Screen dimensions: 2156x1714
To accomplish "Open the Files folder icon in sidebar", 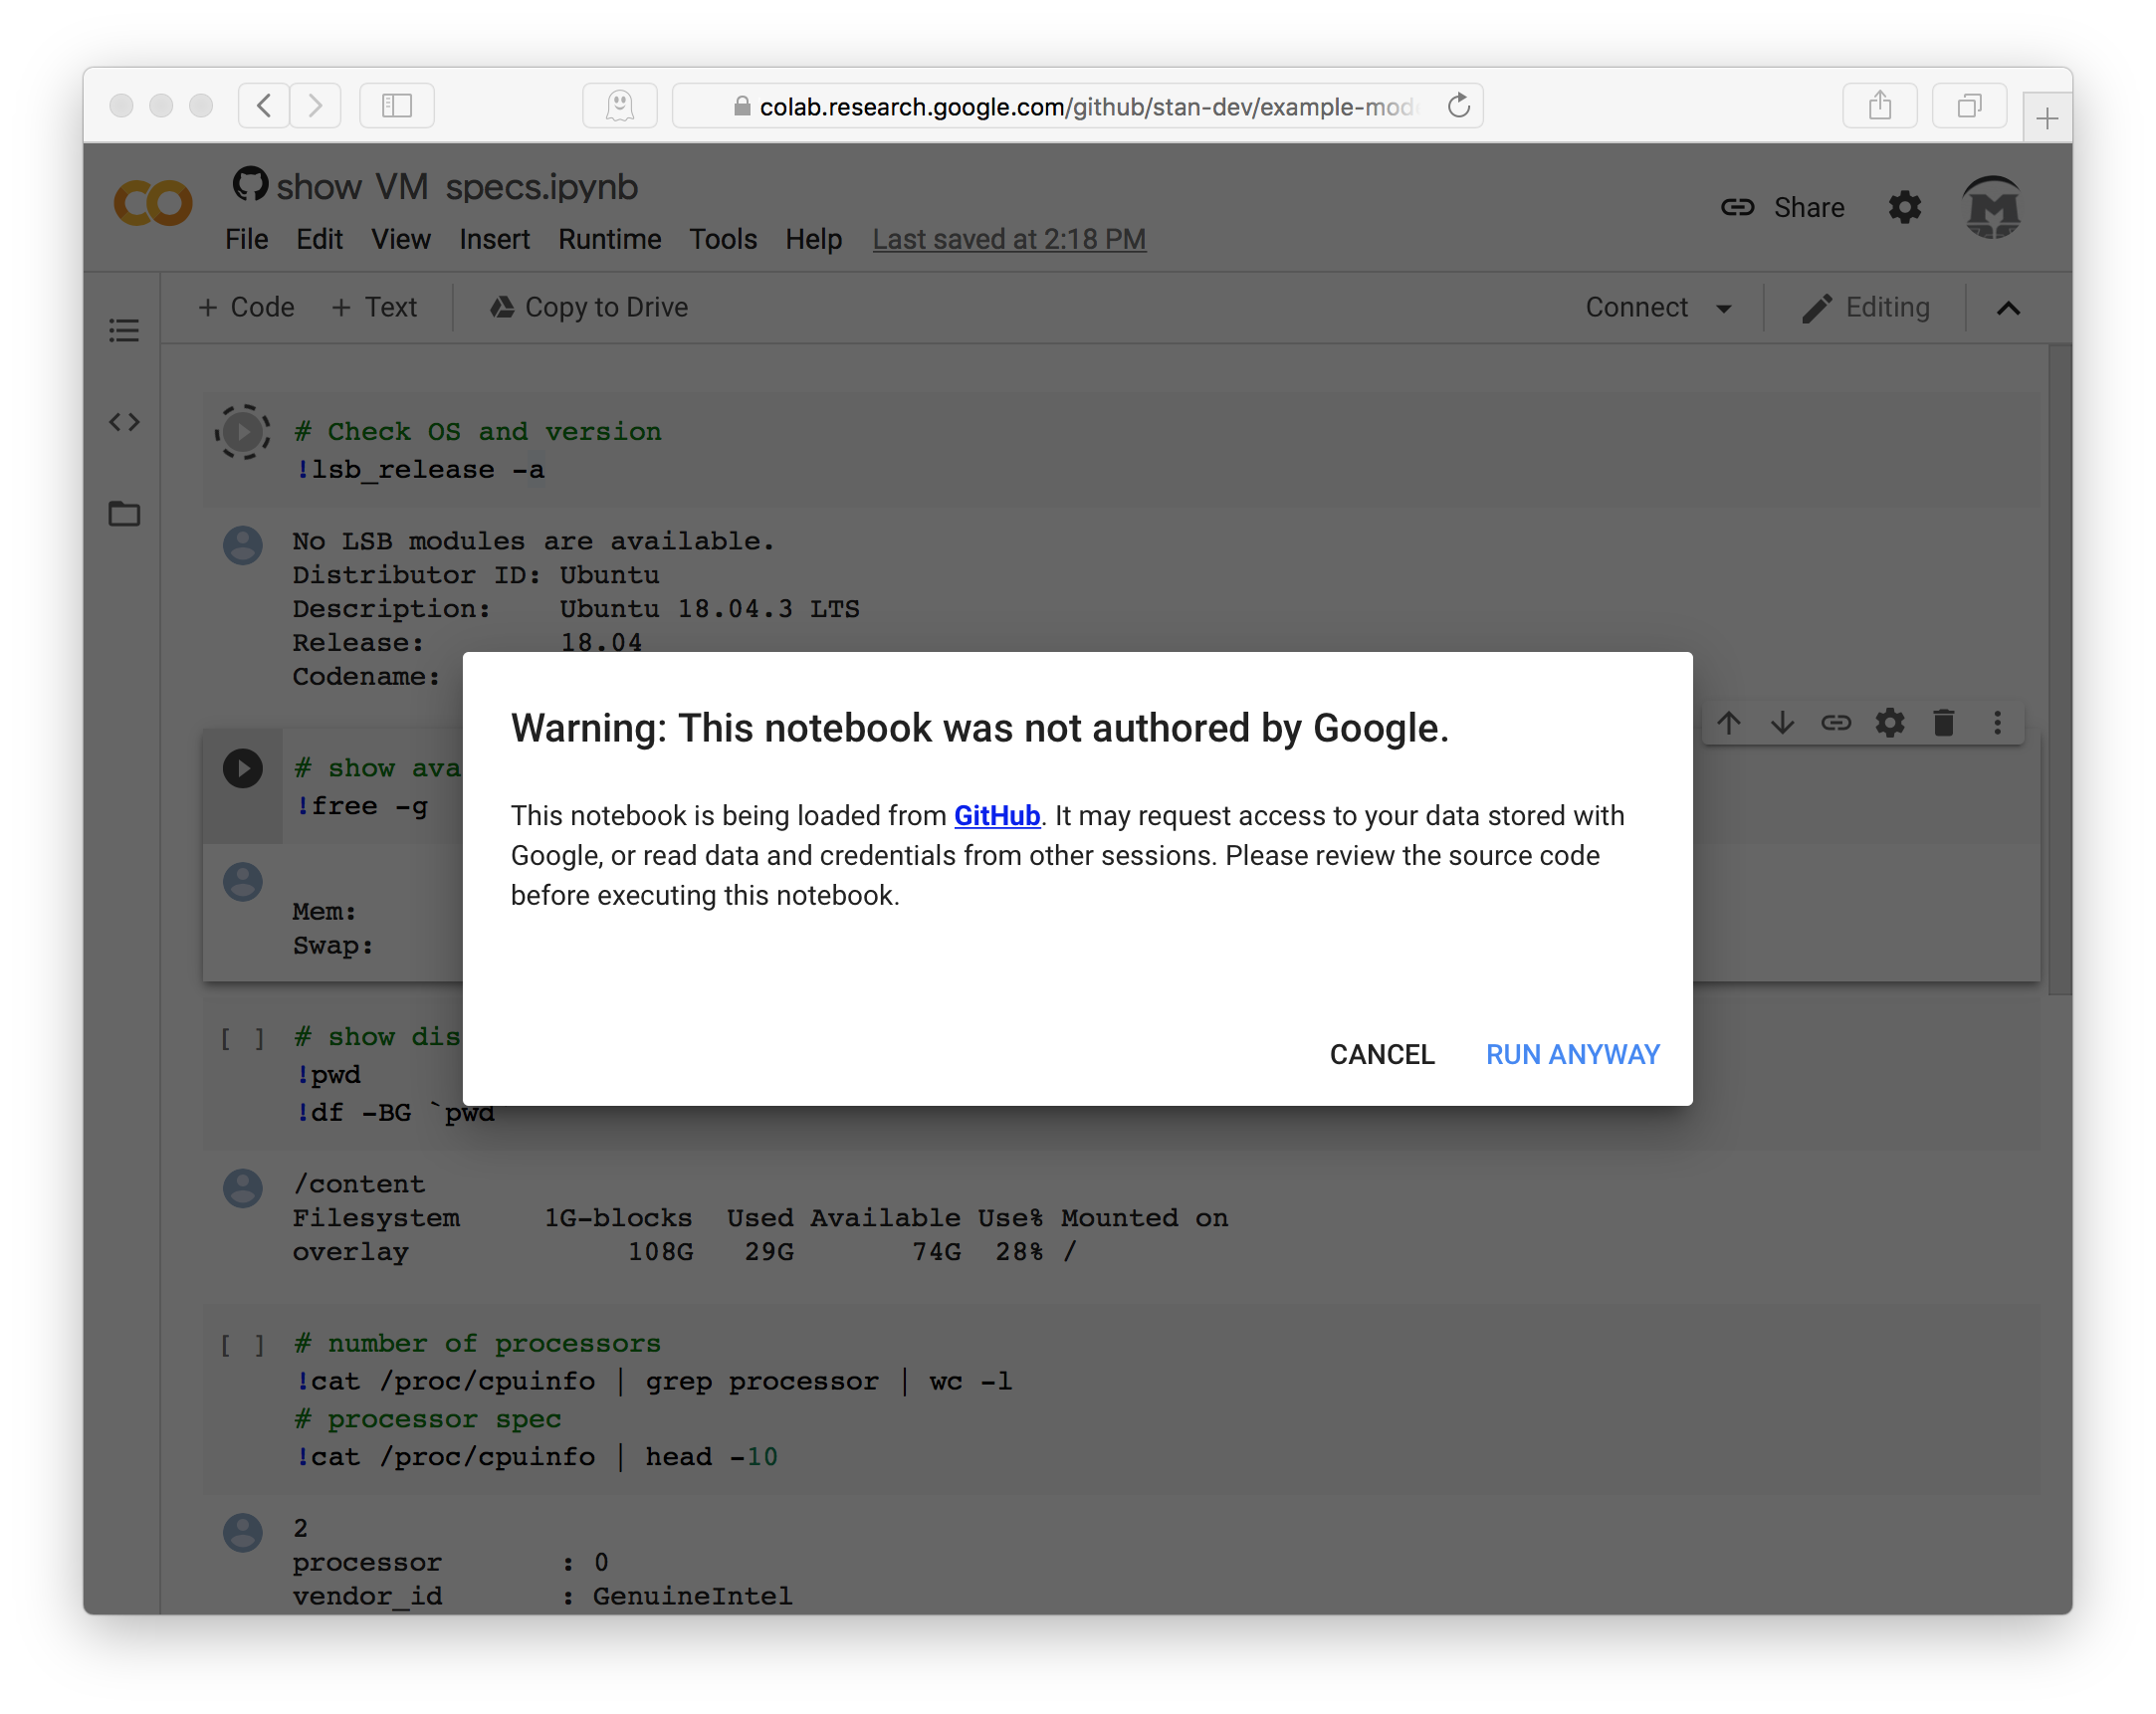I will [x=124, y=514].
